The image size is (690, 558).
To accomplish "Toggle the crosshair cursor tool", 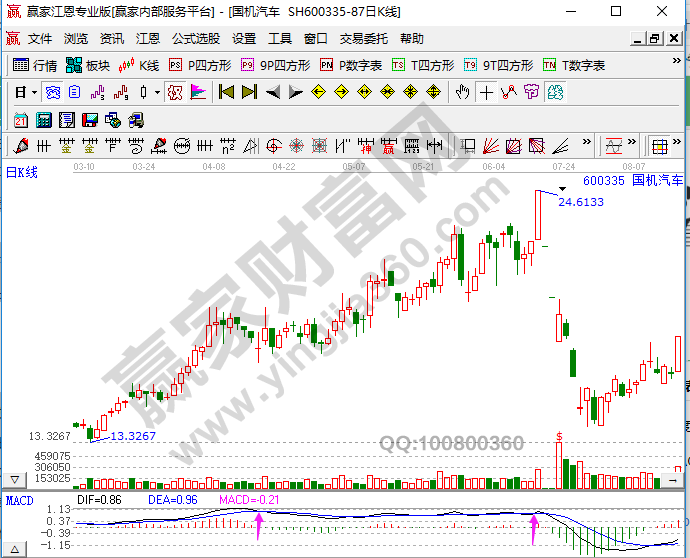I will coord(486,92).
